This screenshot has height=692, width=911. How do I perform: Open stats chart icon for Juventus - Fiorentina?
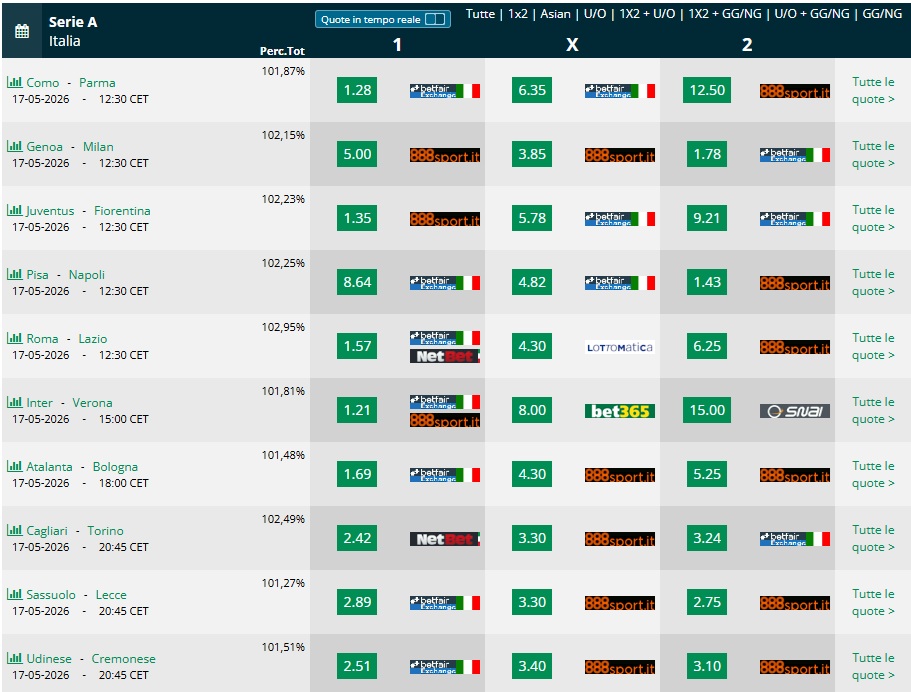pyautogui.click(x=15, y=210)
